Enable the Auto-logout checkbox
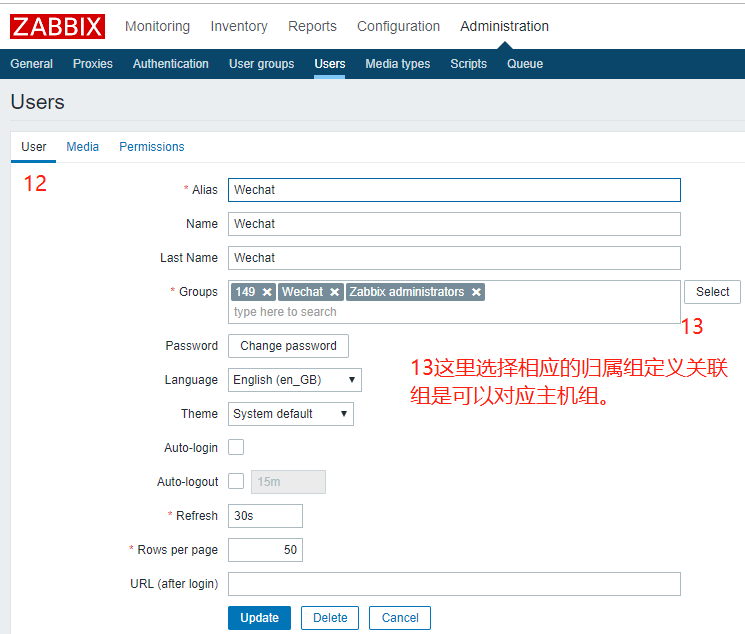Screen dimensions: 745x634 tap(236, 481)
